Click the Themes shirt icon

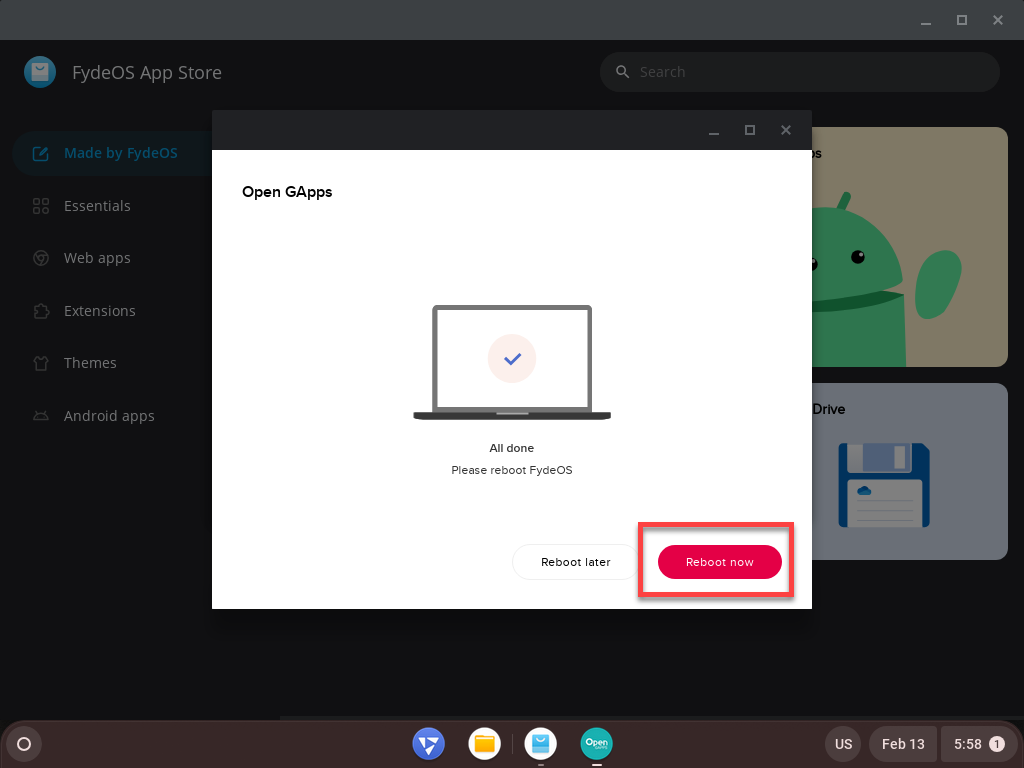click(40, 363)
